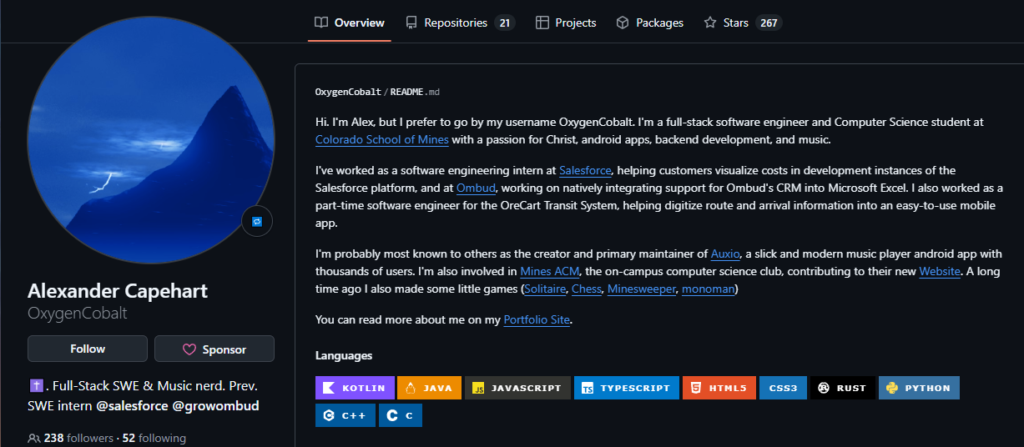Screen dimensions: 1024x447
Task: Open the Repositories tab
Action: tap(460, 22)
